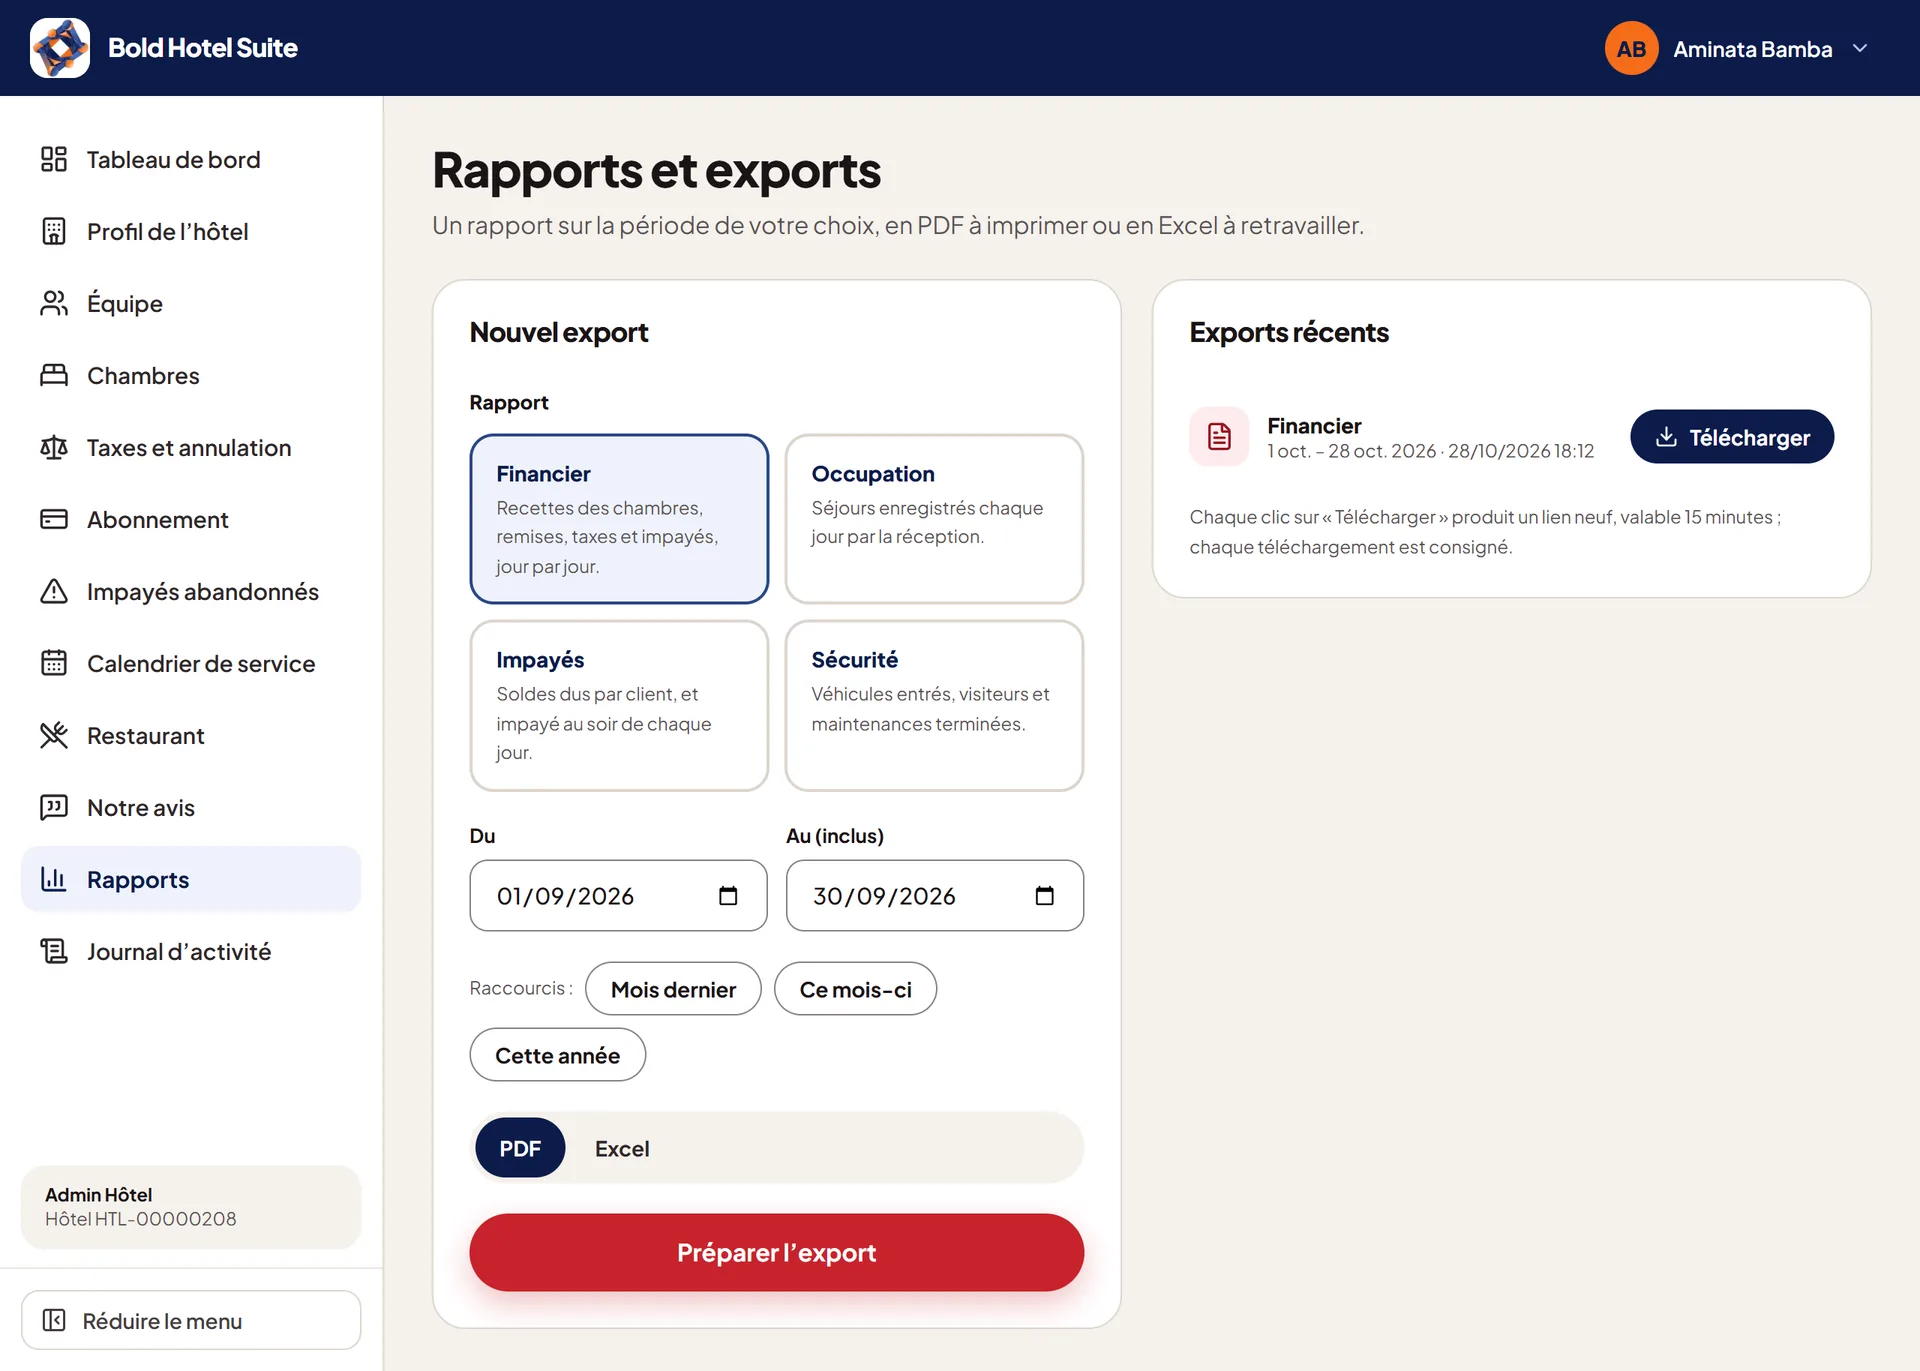
Task: Apply the Mois dernier shortcut
Action: tap(673, 989)
